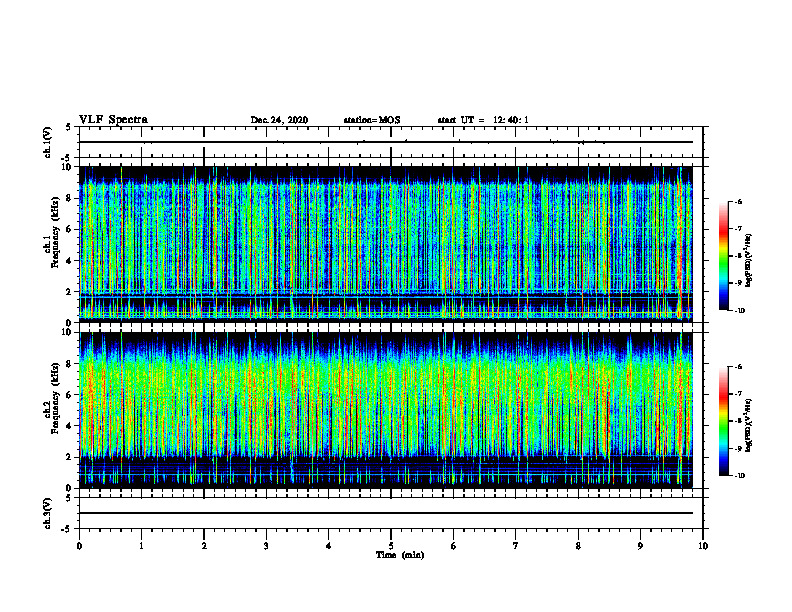Click the ch.2 color bar log(PSD) title
The height and width of the screenshot is (612, 792).
749,426
